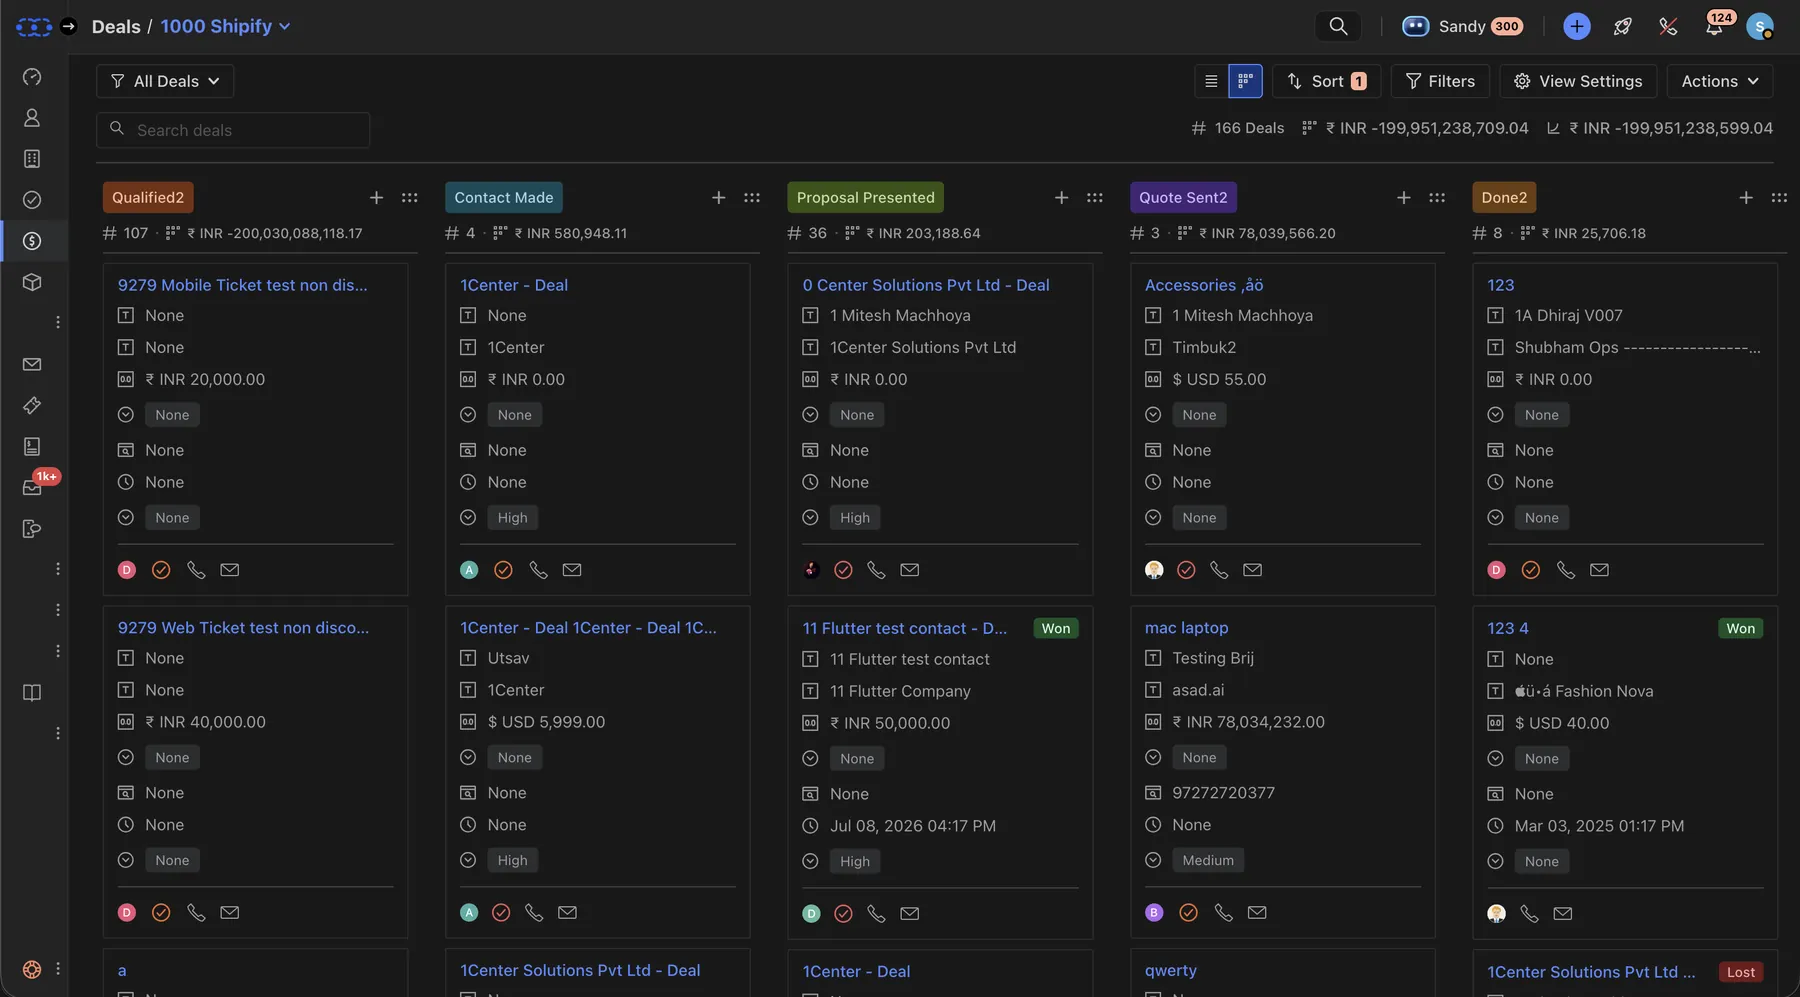
Task: Open the 0 Center Solutions Pvt Ltd - Deal
Action: pyautogui.click(x=926, y=285)
